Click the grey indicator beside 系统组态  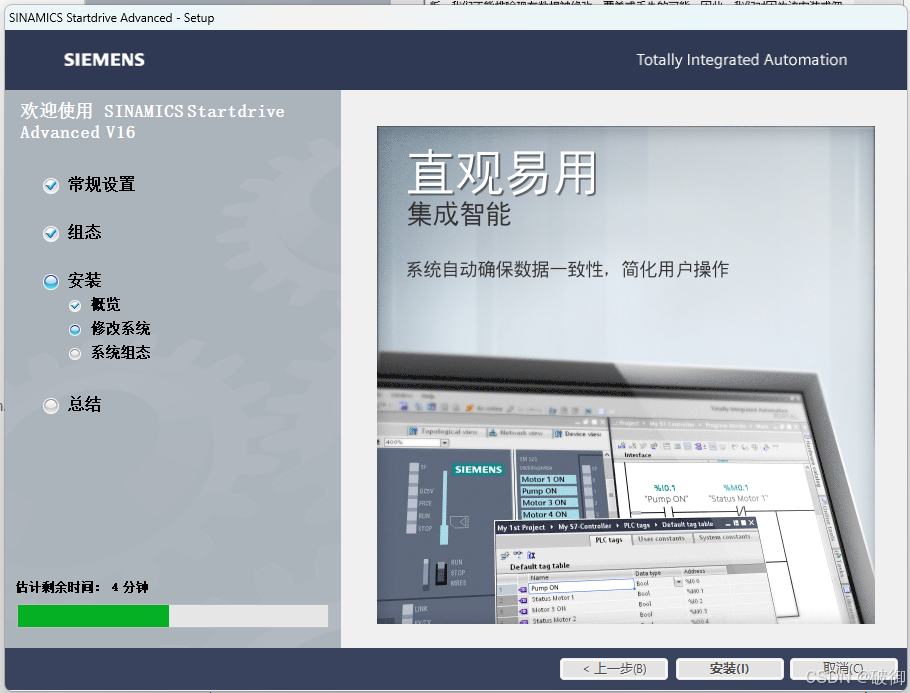[x=75, y=353]
